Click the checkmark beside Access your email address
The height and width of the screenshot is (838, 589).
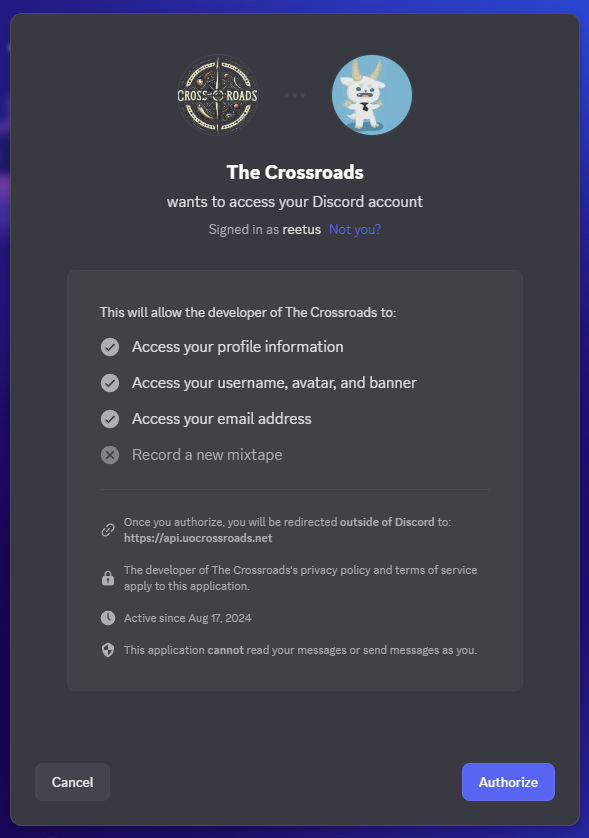(110, 419)
